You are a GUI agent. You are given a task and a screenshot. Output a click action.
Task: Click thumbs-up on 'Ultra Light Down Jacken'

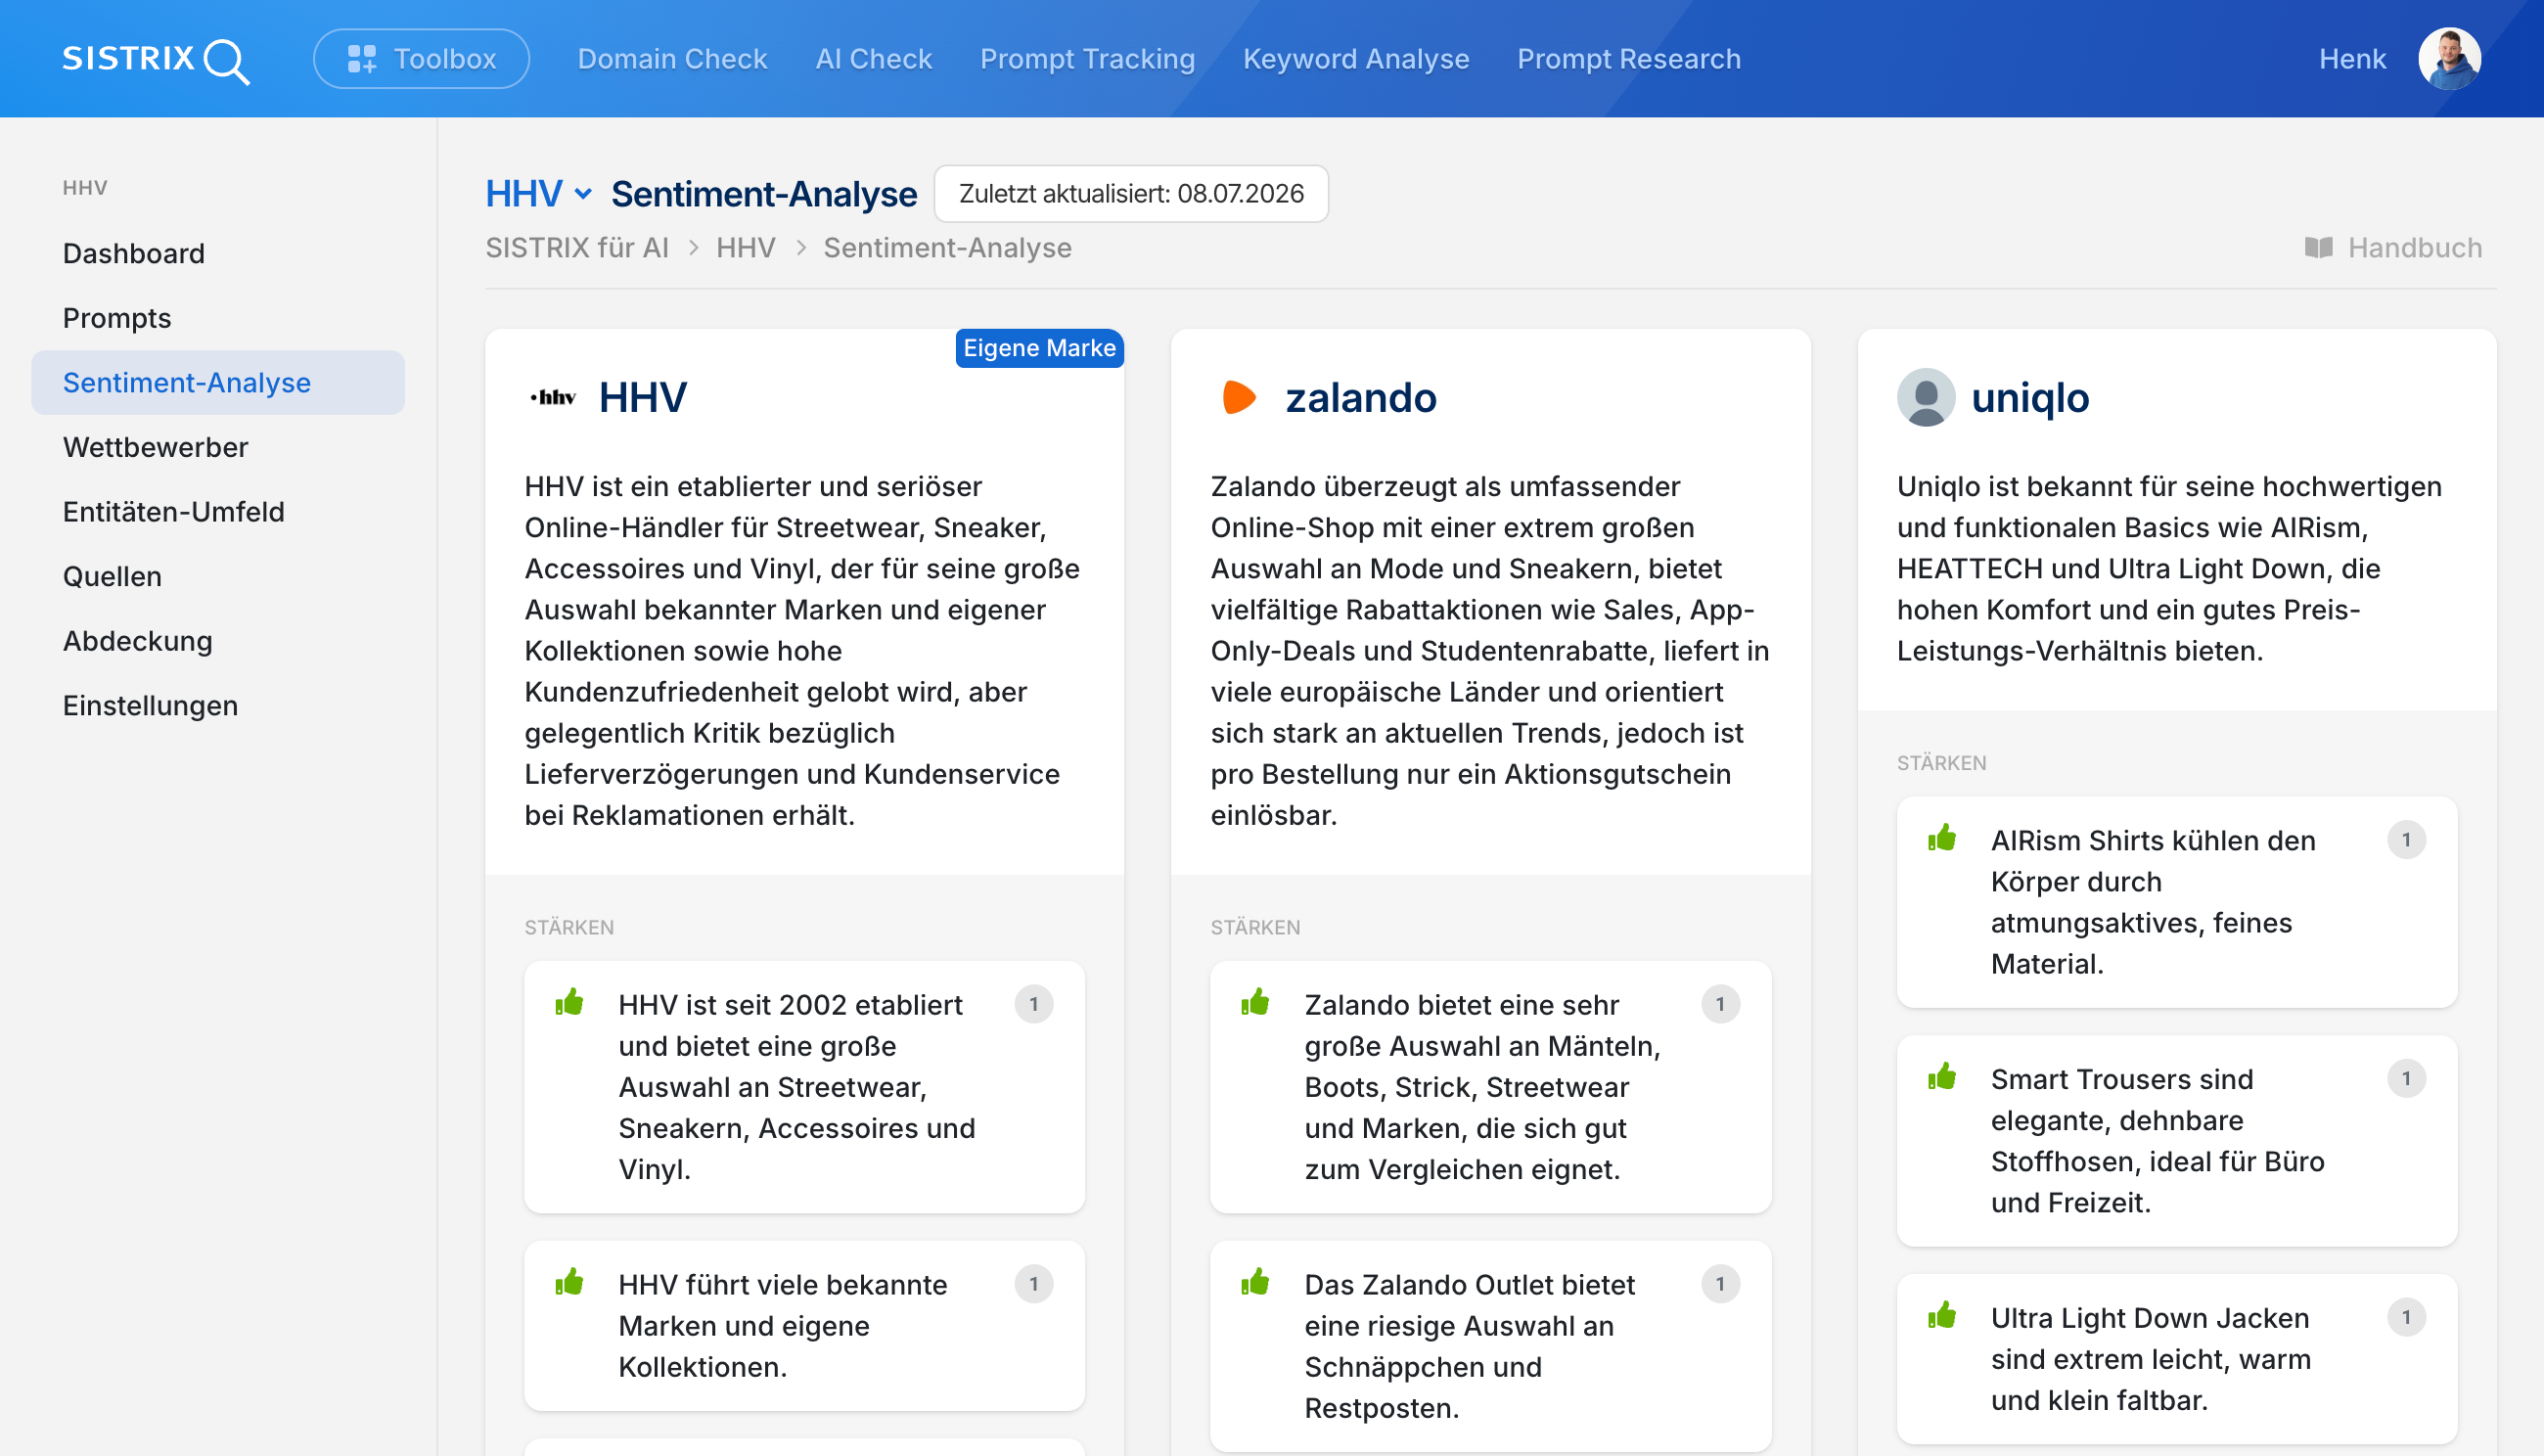click(1942, 1317)
